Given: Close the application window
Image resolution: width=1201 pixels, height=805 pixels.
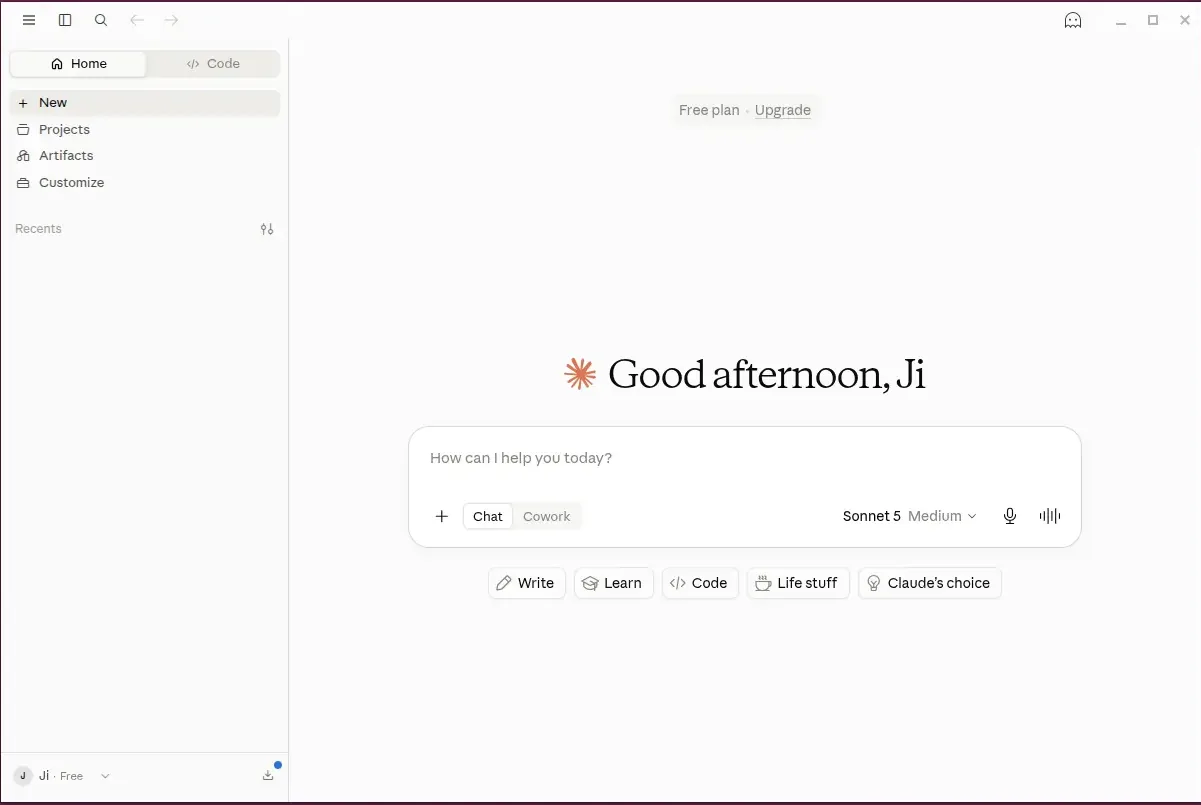Looking at the screenshot, I should [x=1183, y=20].
